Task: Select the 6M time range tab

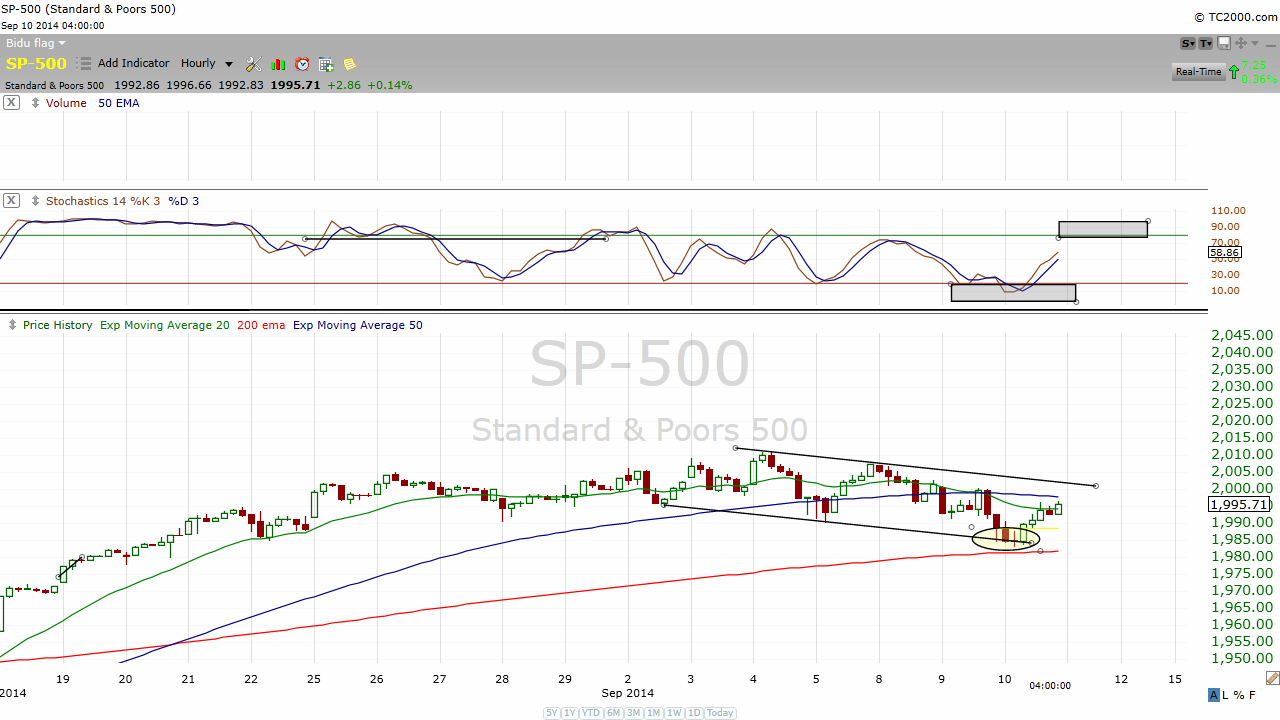Action: click(614, 713)
